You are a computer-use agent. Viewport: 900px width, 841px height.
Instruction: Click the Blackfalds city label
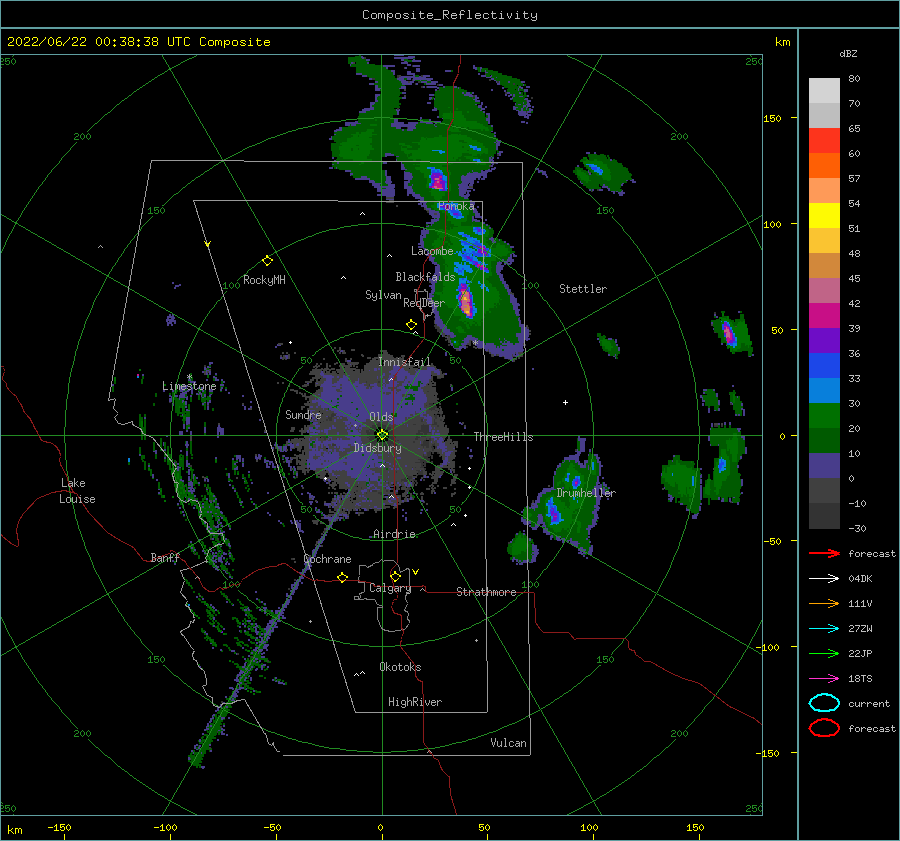click(425, 277)
